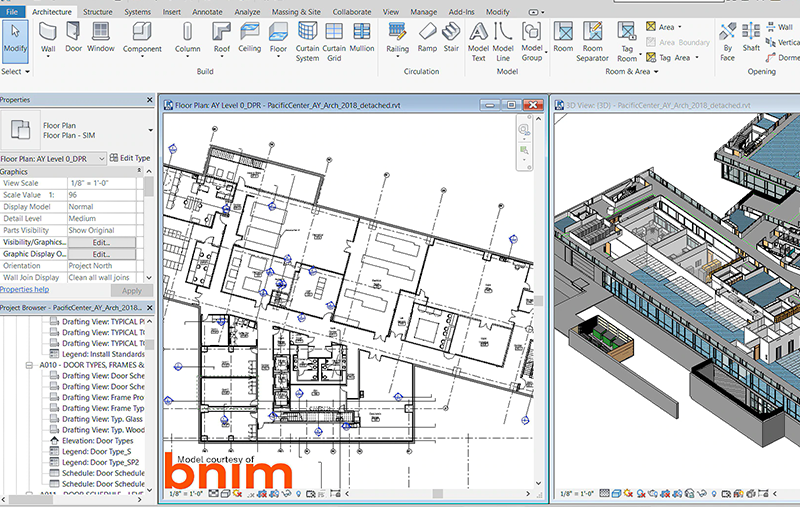Select the Tag Room tool
Image resolution: width=800 pixels, height=507 pixels.
coord(627,42)
